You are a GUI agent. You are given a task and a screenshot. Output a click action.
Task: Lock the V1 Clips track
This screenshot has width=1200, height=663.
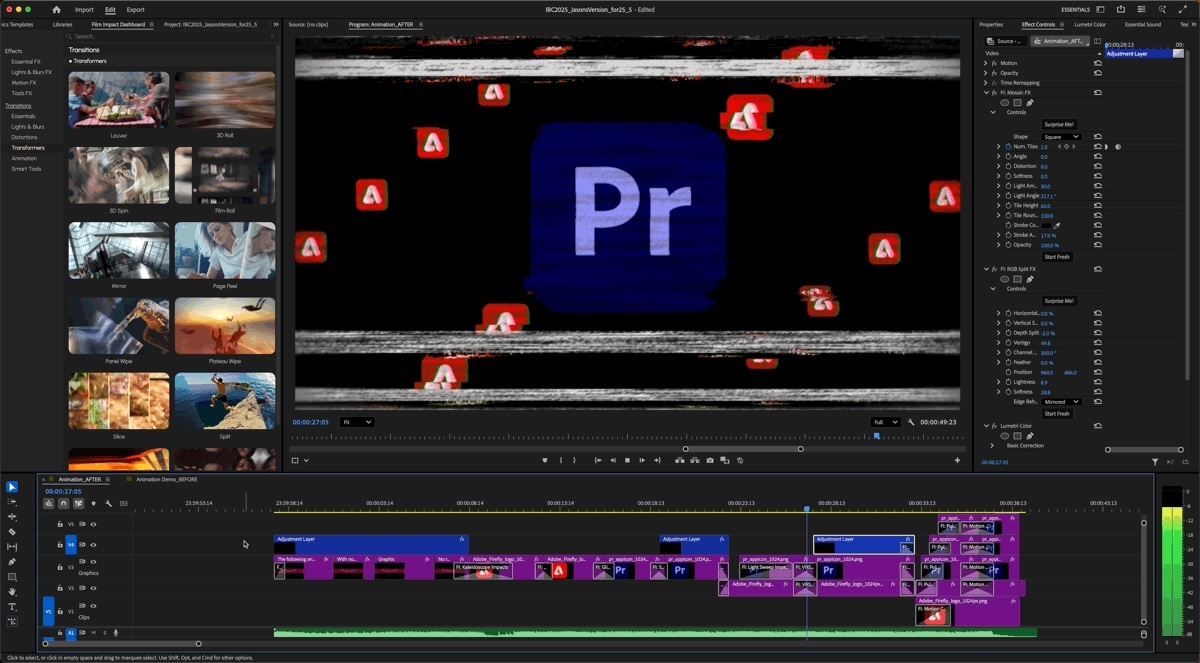[60, 611]
